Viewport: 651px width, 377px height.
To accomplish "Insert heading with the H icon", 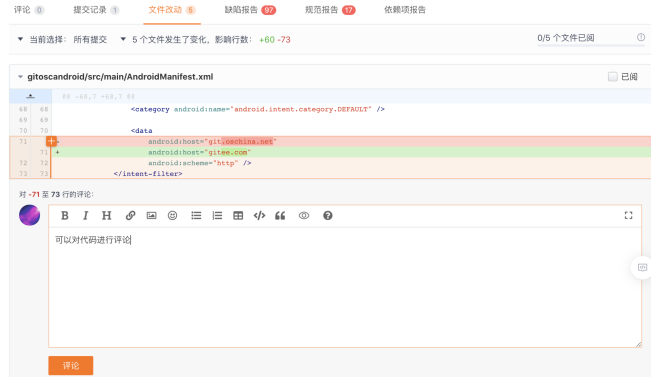I will click(107, 215).
